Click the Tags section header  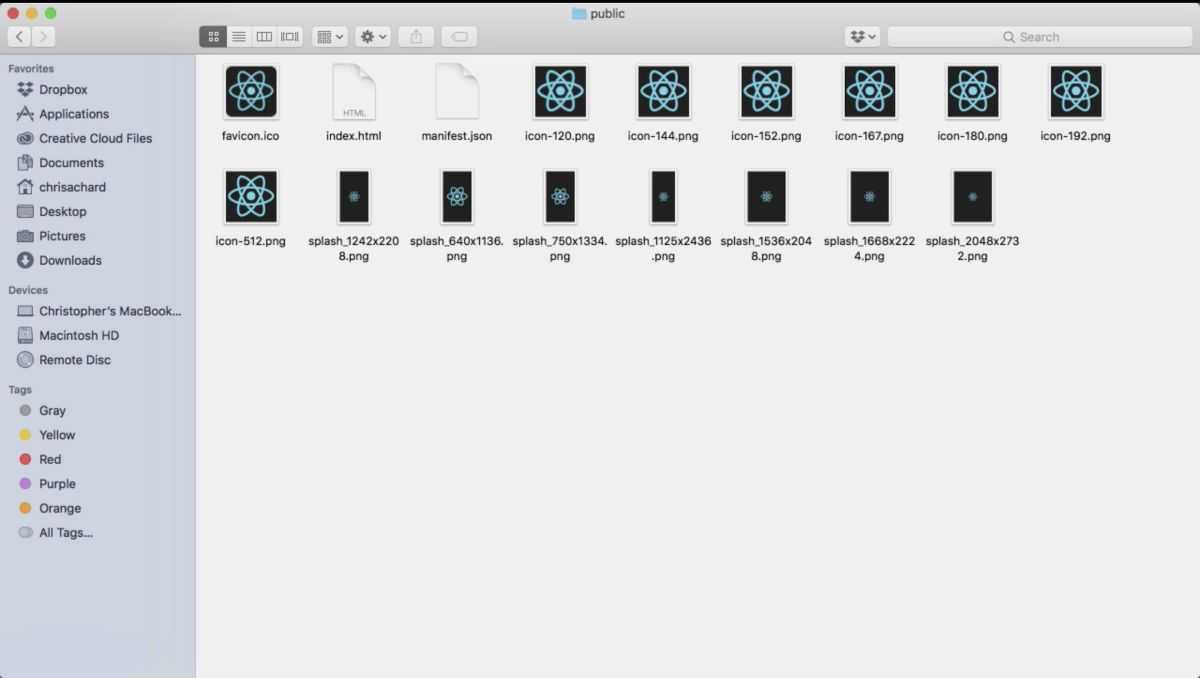tap(20, 390)
